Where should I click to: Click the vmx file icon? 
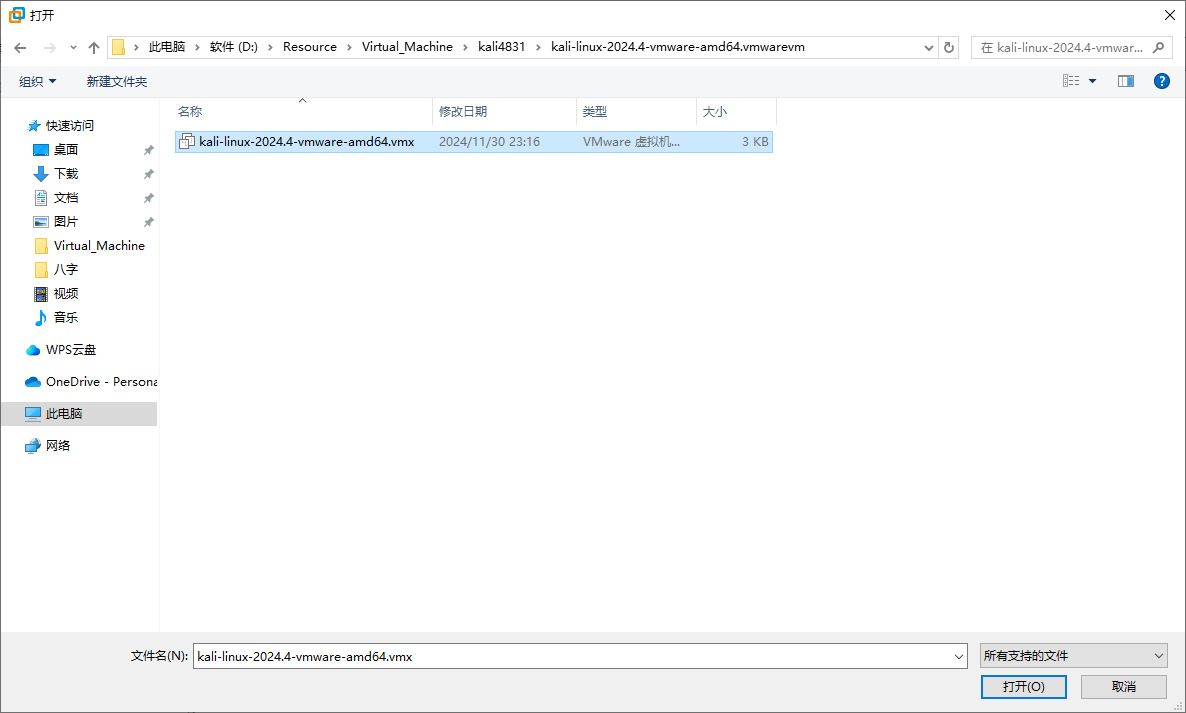pyautogui.click(x=186, y=141)
